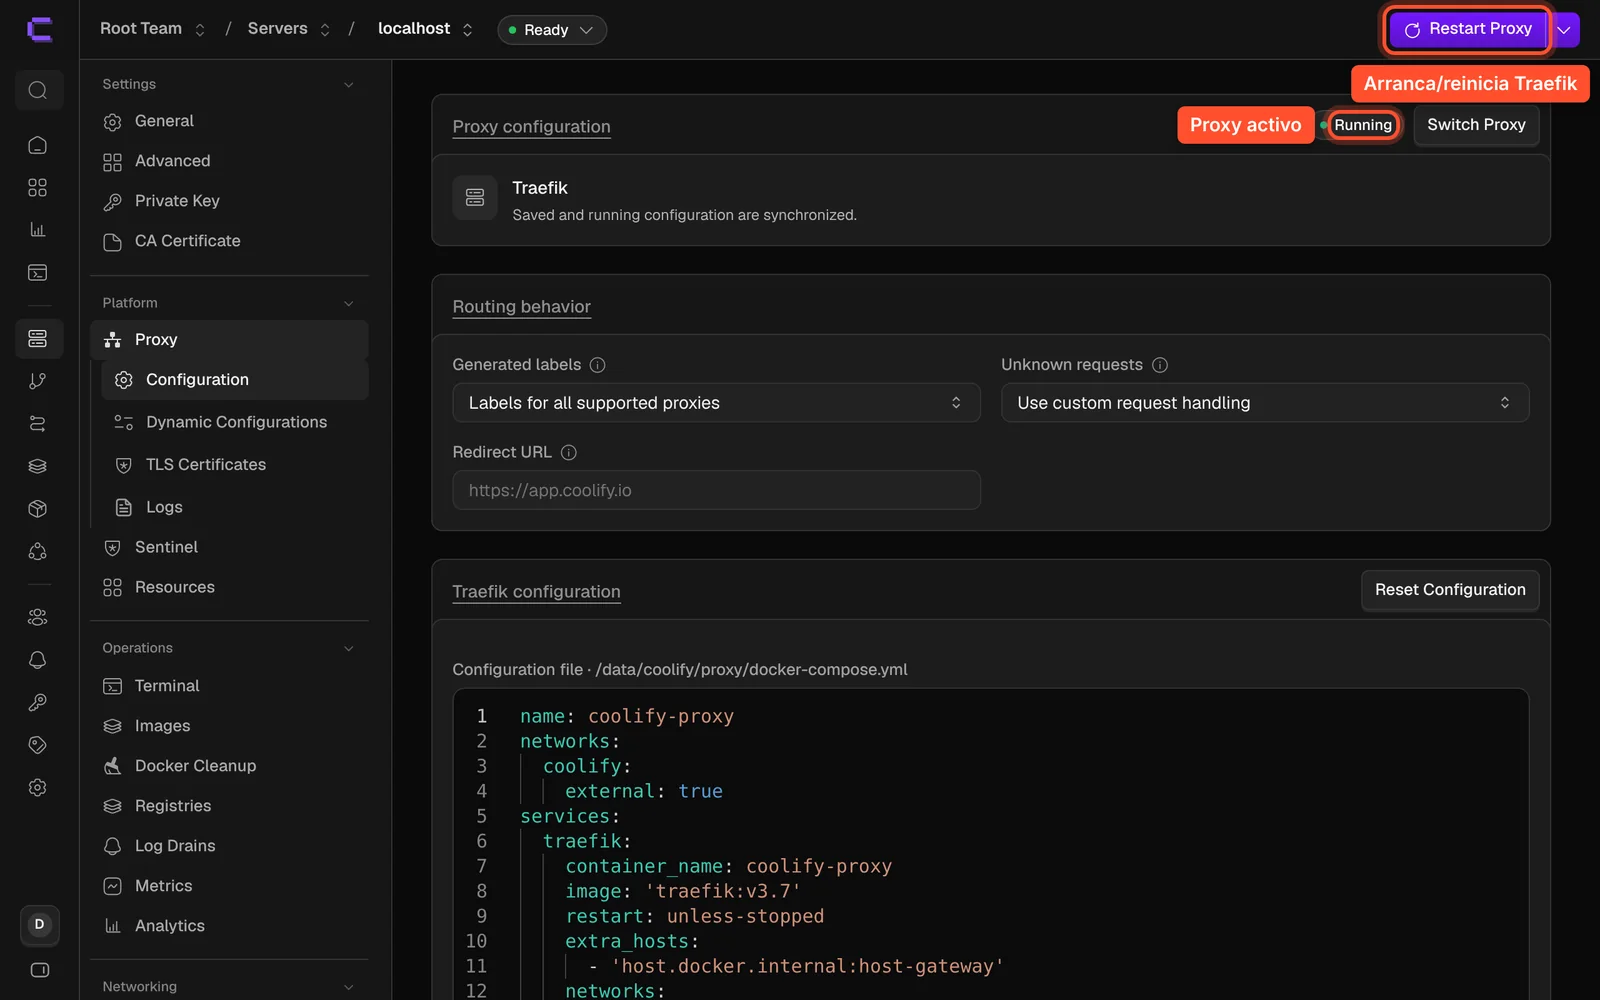Viewport: 1600px width, 1000px height.
Task: Click the Switch Proxy button
Action: pyautogui.click(x=1476, y=125)
